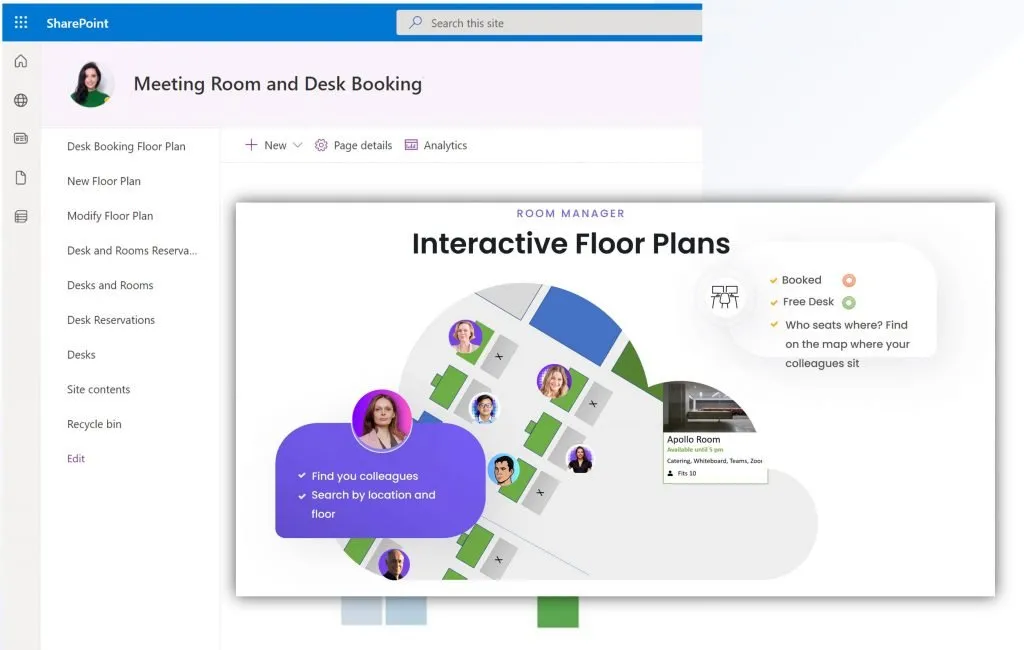Click ROOM MANAGER label
This screenshot has width=1024, height=650.
pyautogui.click(x=571, y=214)
